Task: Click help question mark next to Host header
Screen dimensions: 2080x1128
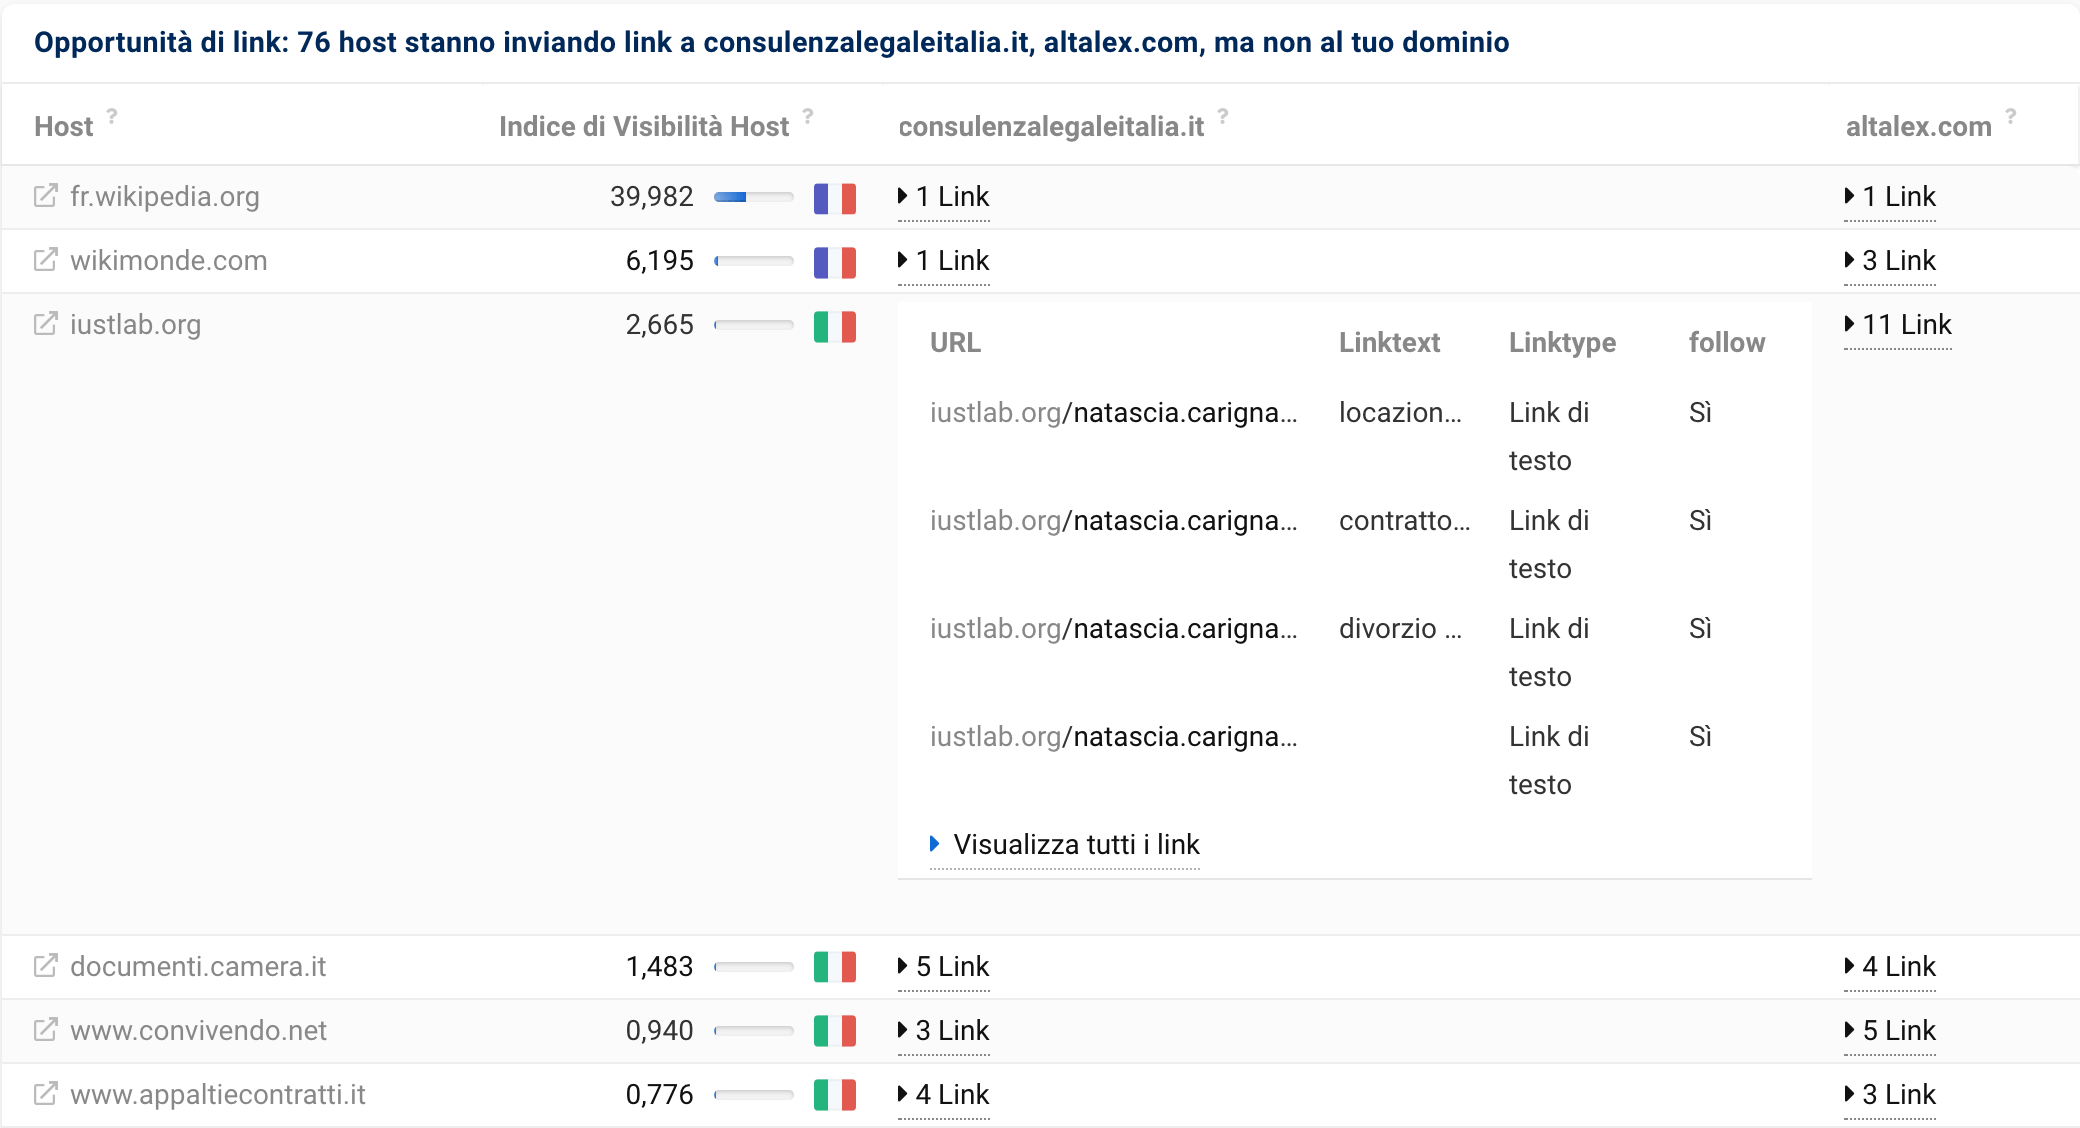Action: pyautogui.click(x=112, y=116)
